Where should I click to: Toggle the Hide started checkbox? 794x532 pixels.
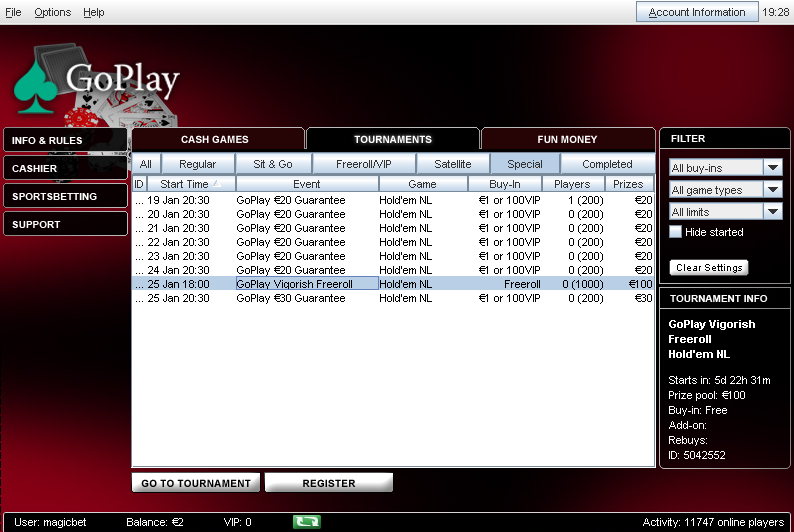click(676, 232)
